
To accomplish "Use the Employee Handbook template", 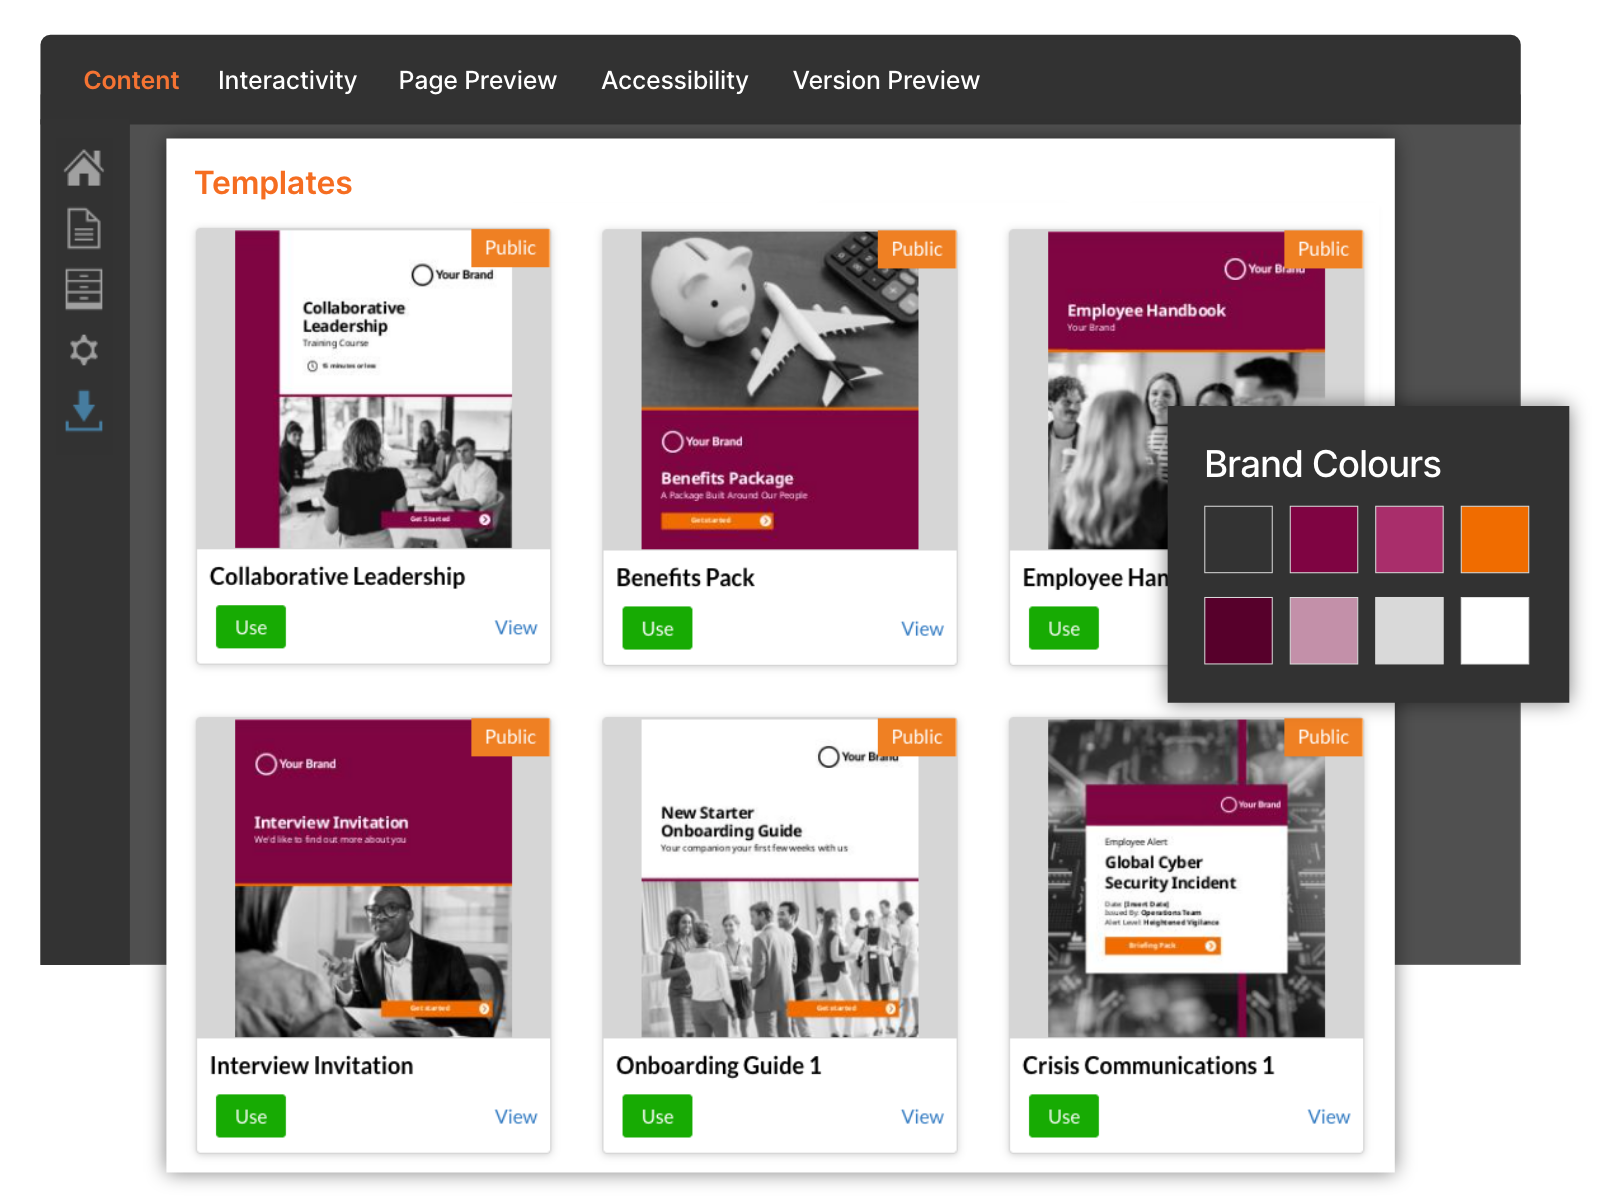I will point(1064,628).
